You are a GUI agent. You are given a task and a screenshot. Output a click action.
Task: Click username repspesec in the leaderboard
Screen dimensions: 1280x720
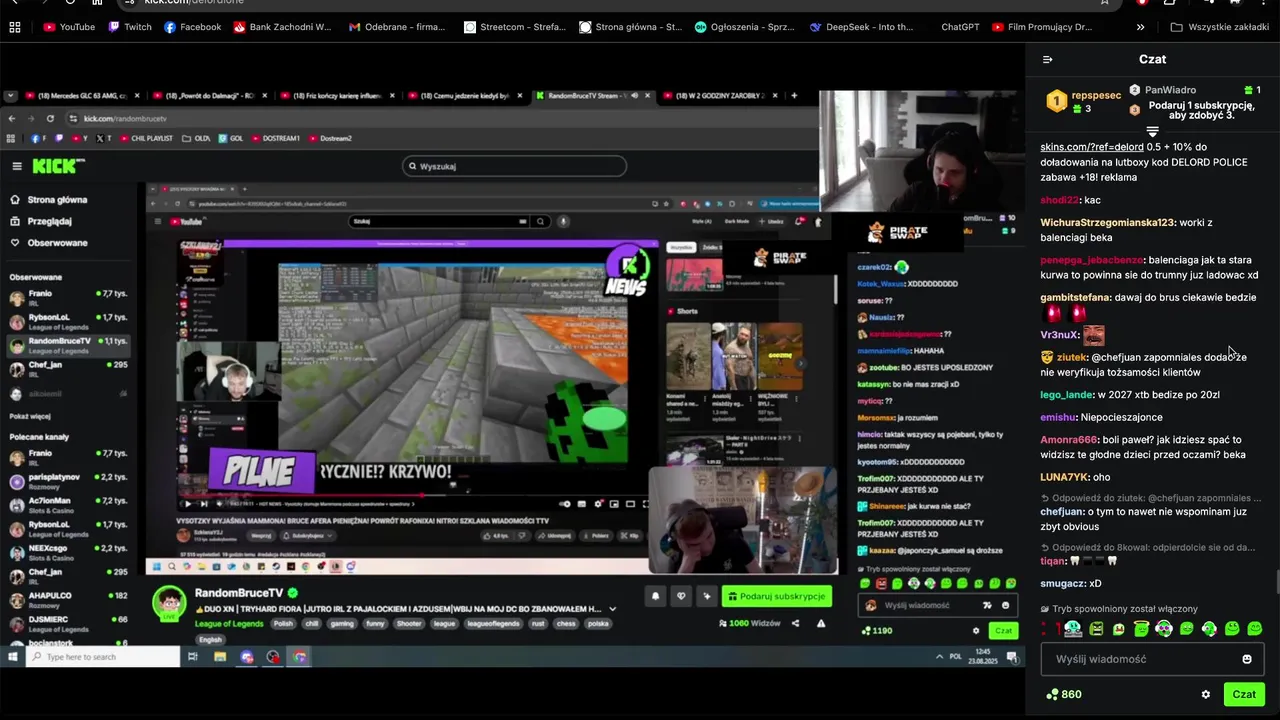click(1096, 95)
